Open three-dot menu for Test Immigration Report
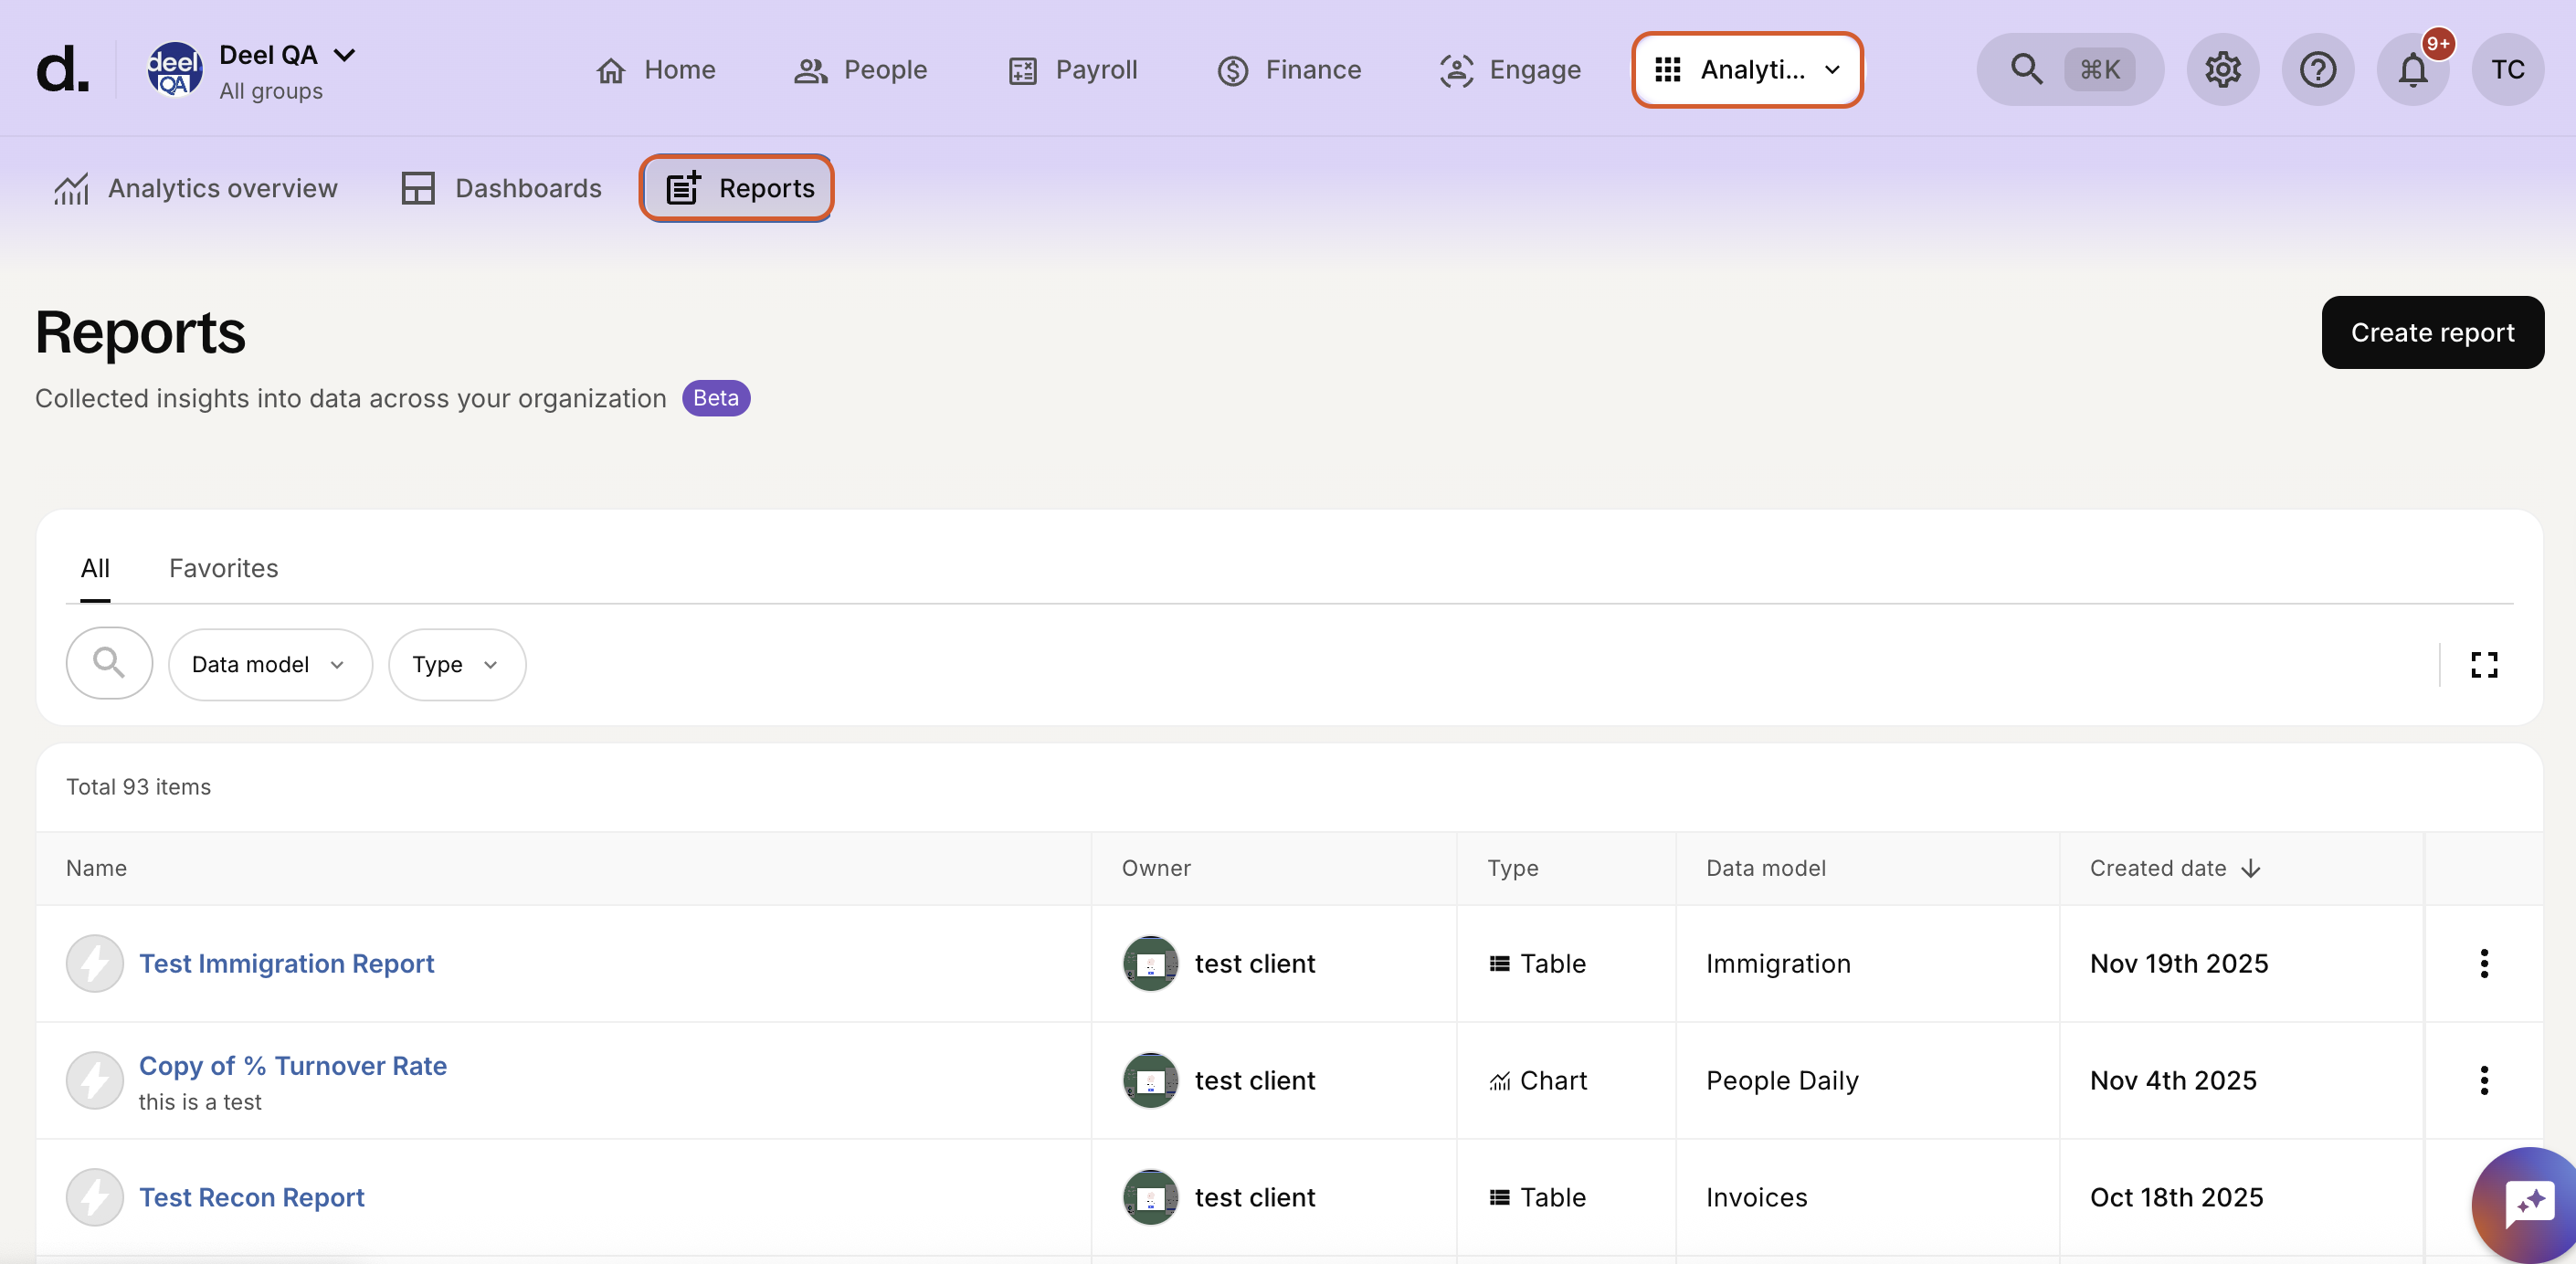 (x=2484, y=963)
